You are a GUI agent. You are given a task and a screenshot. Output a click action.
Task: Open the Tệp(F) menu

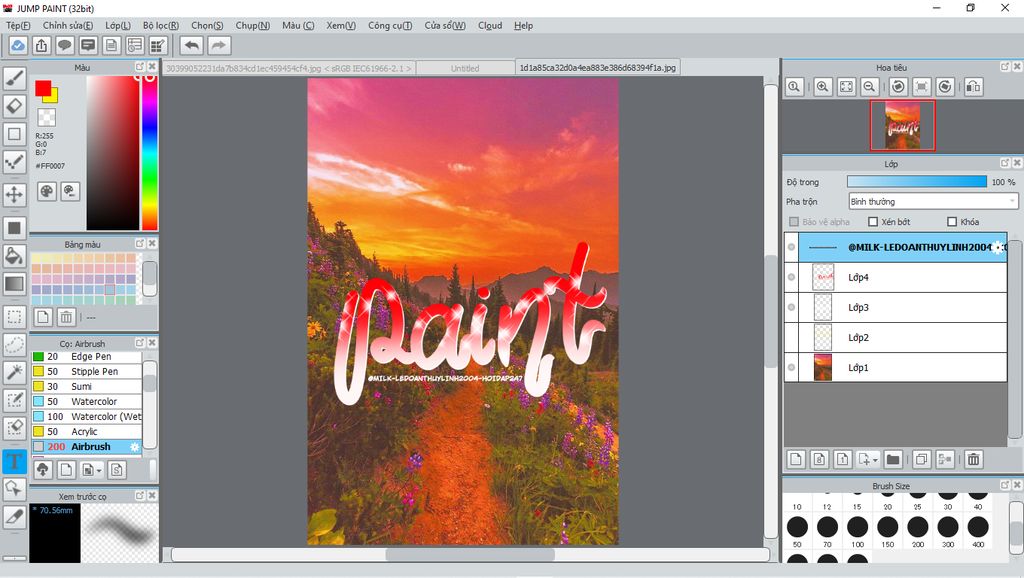[x=18, y=25]
